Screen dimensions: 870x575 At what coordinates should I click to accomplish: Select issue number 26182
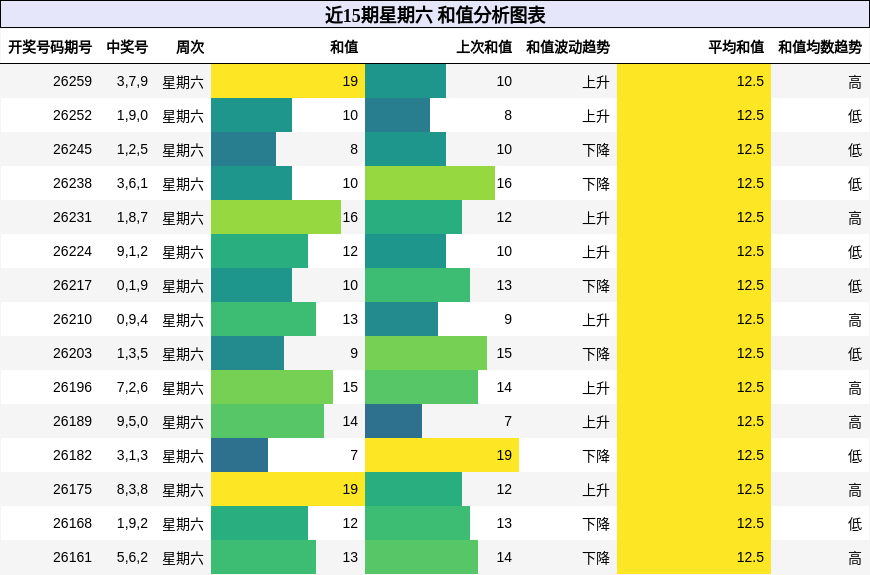(x=73, y=455)
